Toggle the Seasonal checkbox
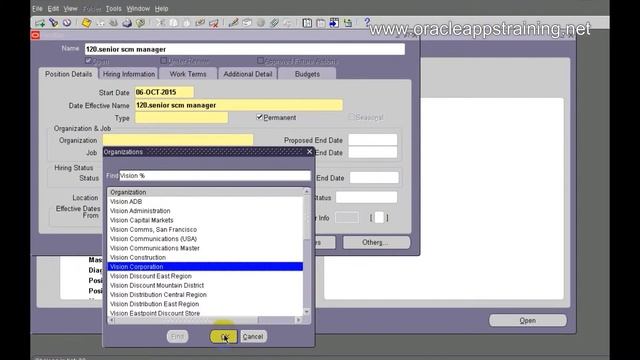This screenshot has height=360, width=640. tap(351, 117)
